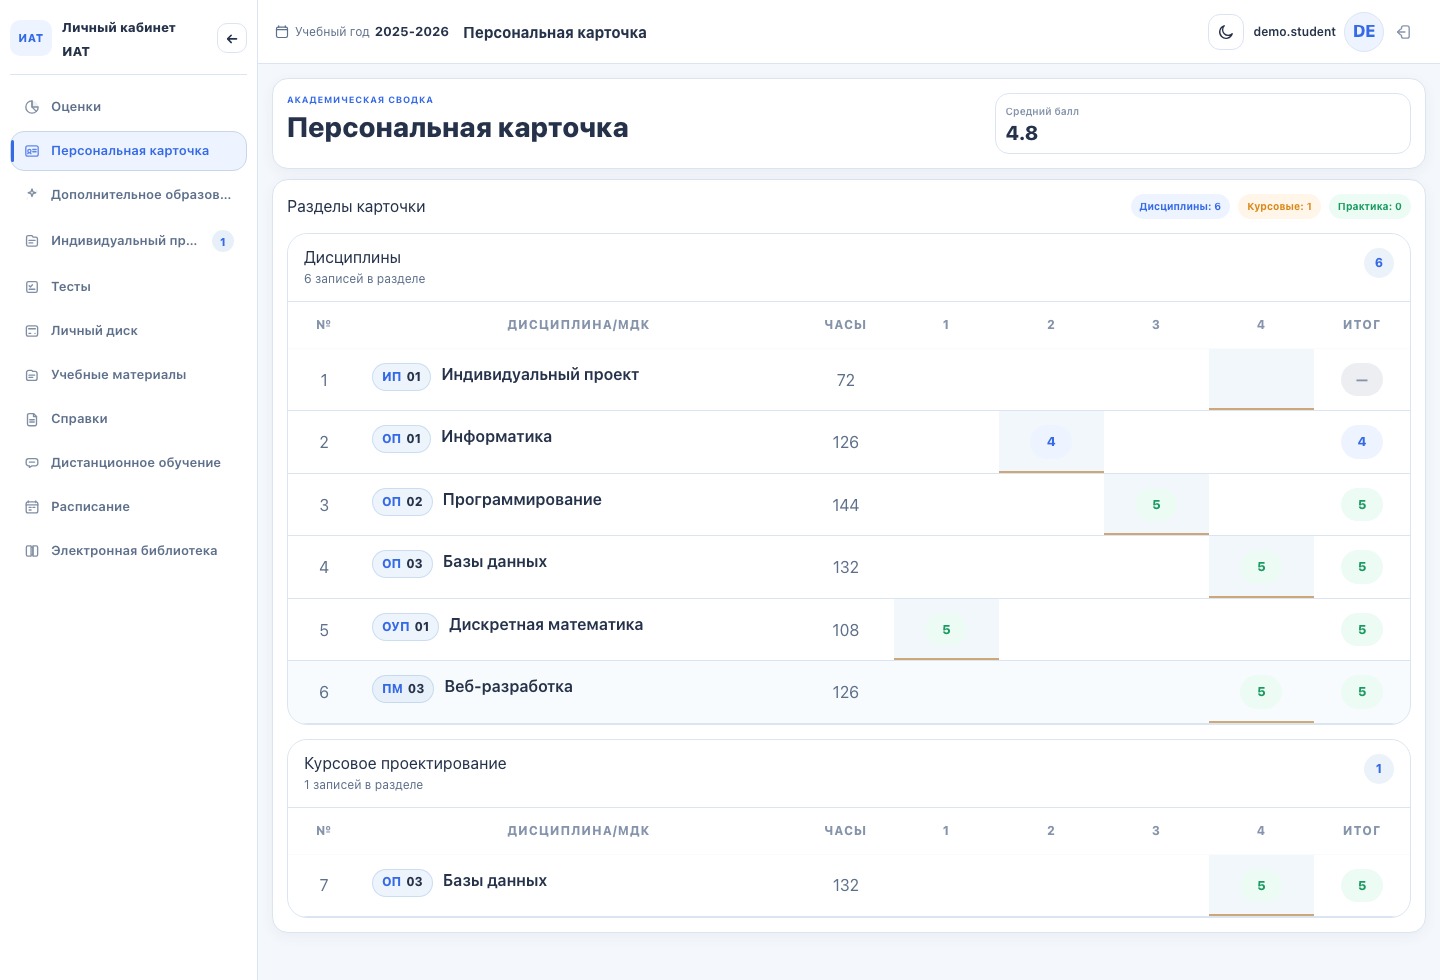Click the Средний балл 4.8 card
Image resolution: width=1440 pixels, height=980 pixels.
coord(1202,124)
